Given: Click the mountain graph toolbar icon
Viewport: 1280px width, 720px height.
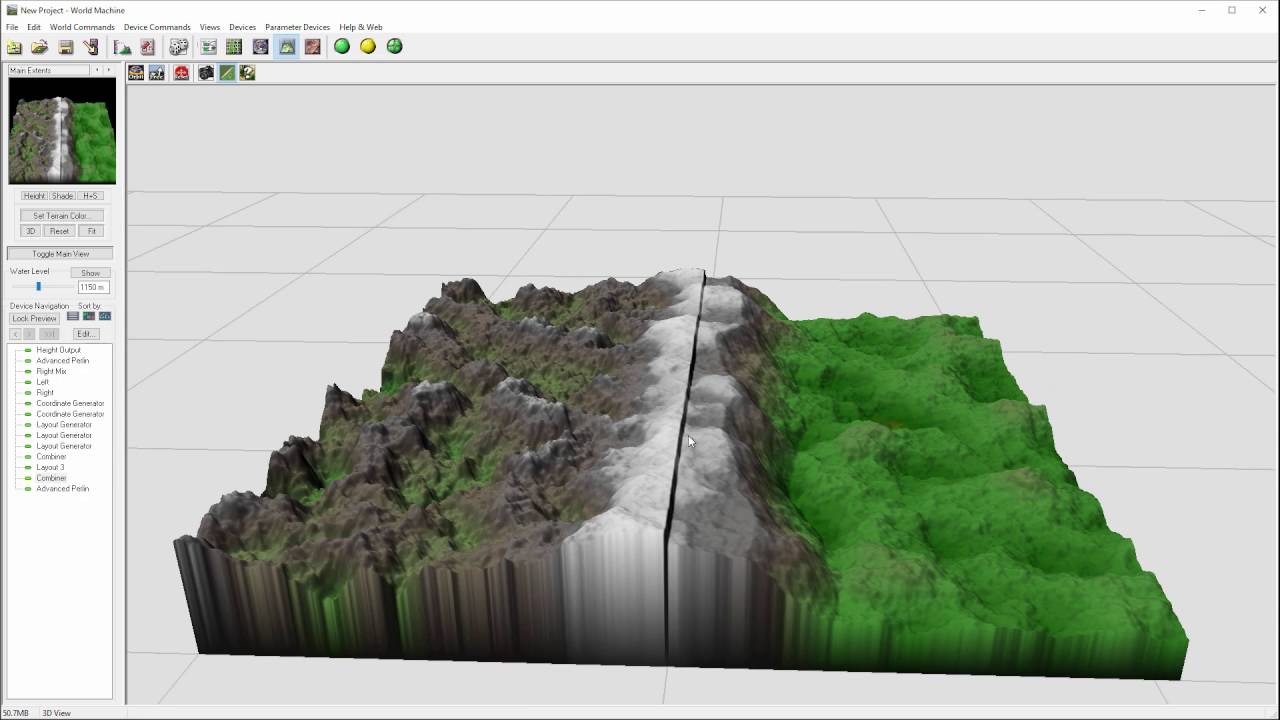Looking at the screenshot, I should [123, 47].
